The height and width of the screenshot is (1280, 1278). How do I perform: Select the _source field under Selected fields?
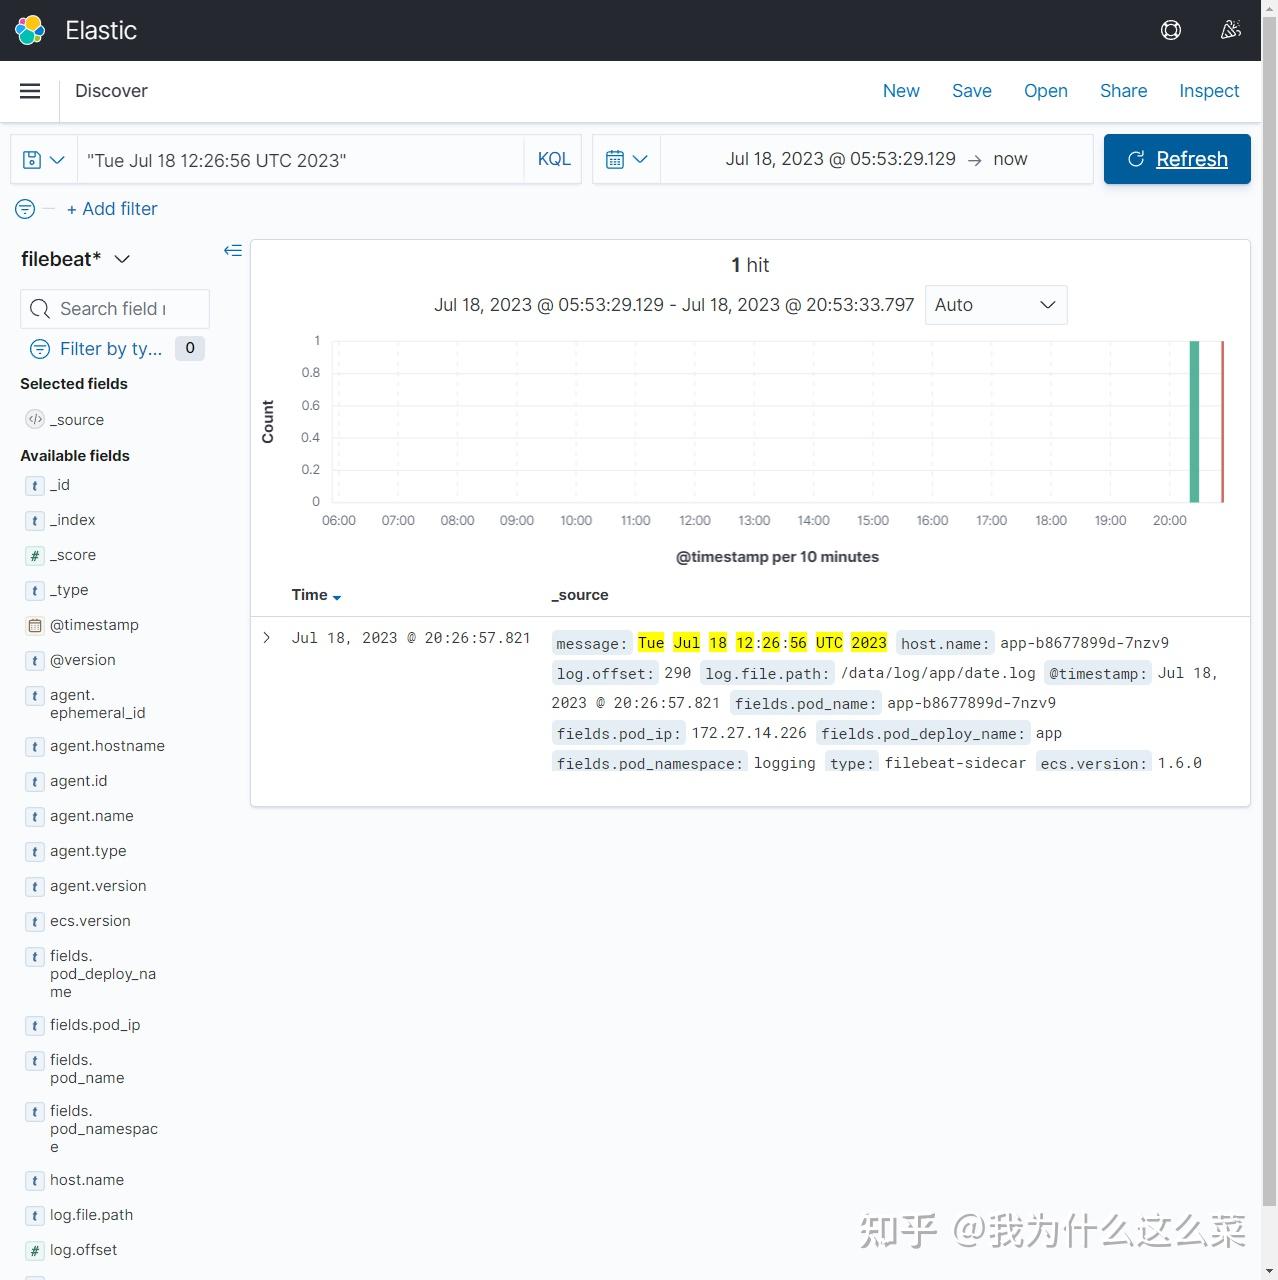point(77,420)
